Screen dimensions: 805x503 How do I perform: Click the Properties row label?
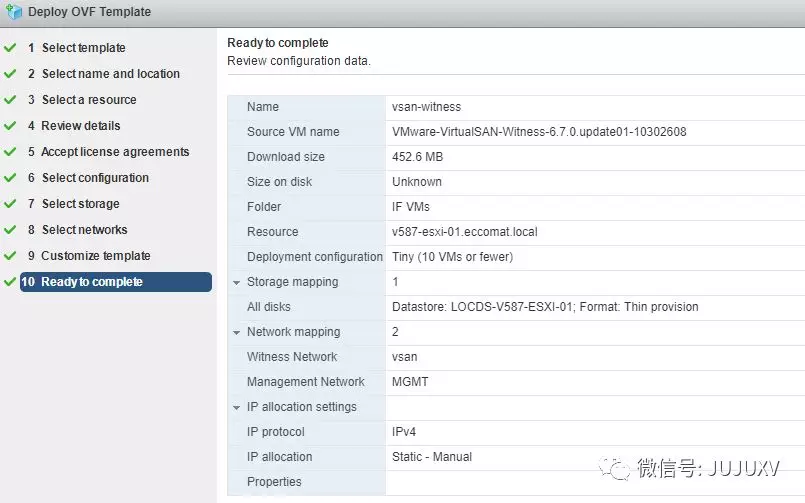[x=274, y=482]
